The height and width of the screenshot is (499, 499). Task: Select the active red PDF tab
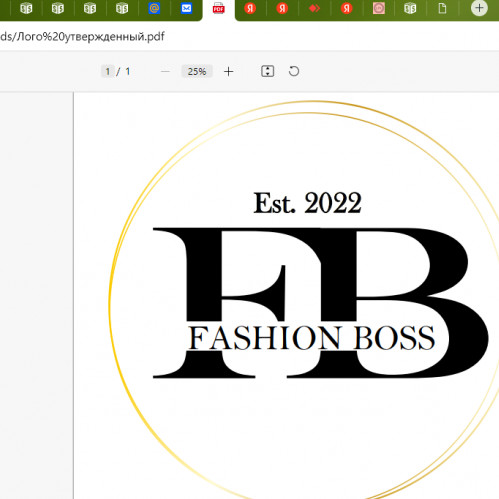point(219,8)
